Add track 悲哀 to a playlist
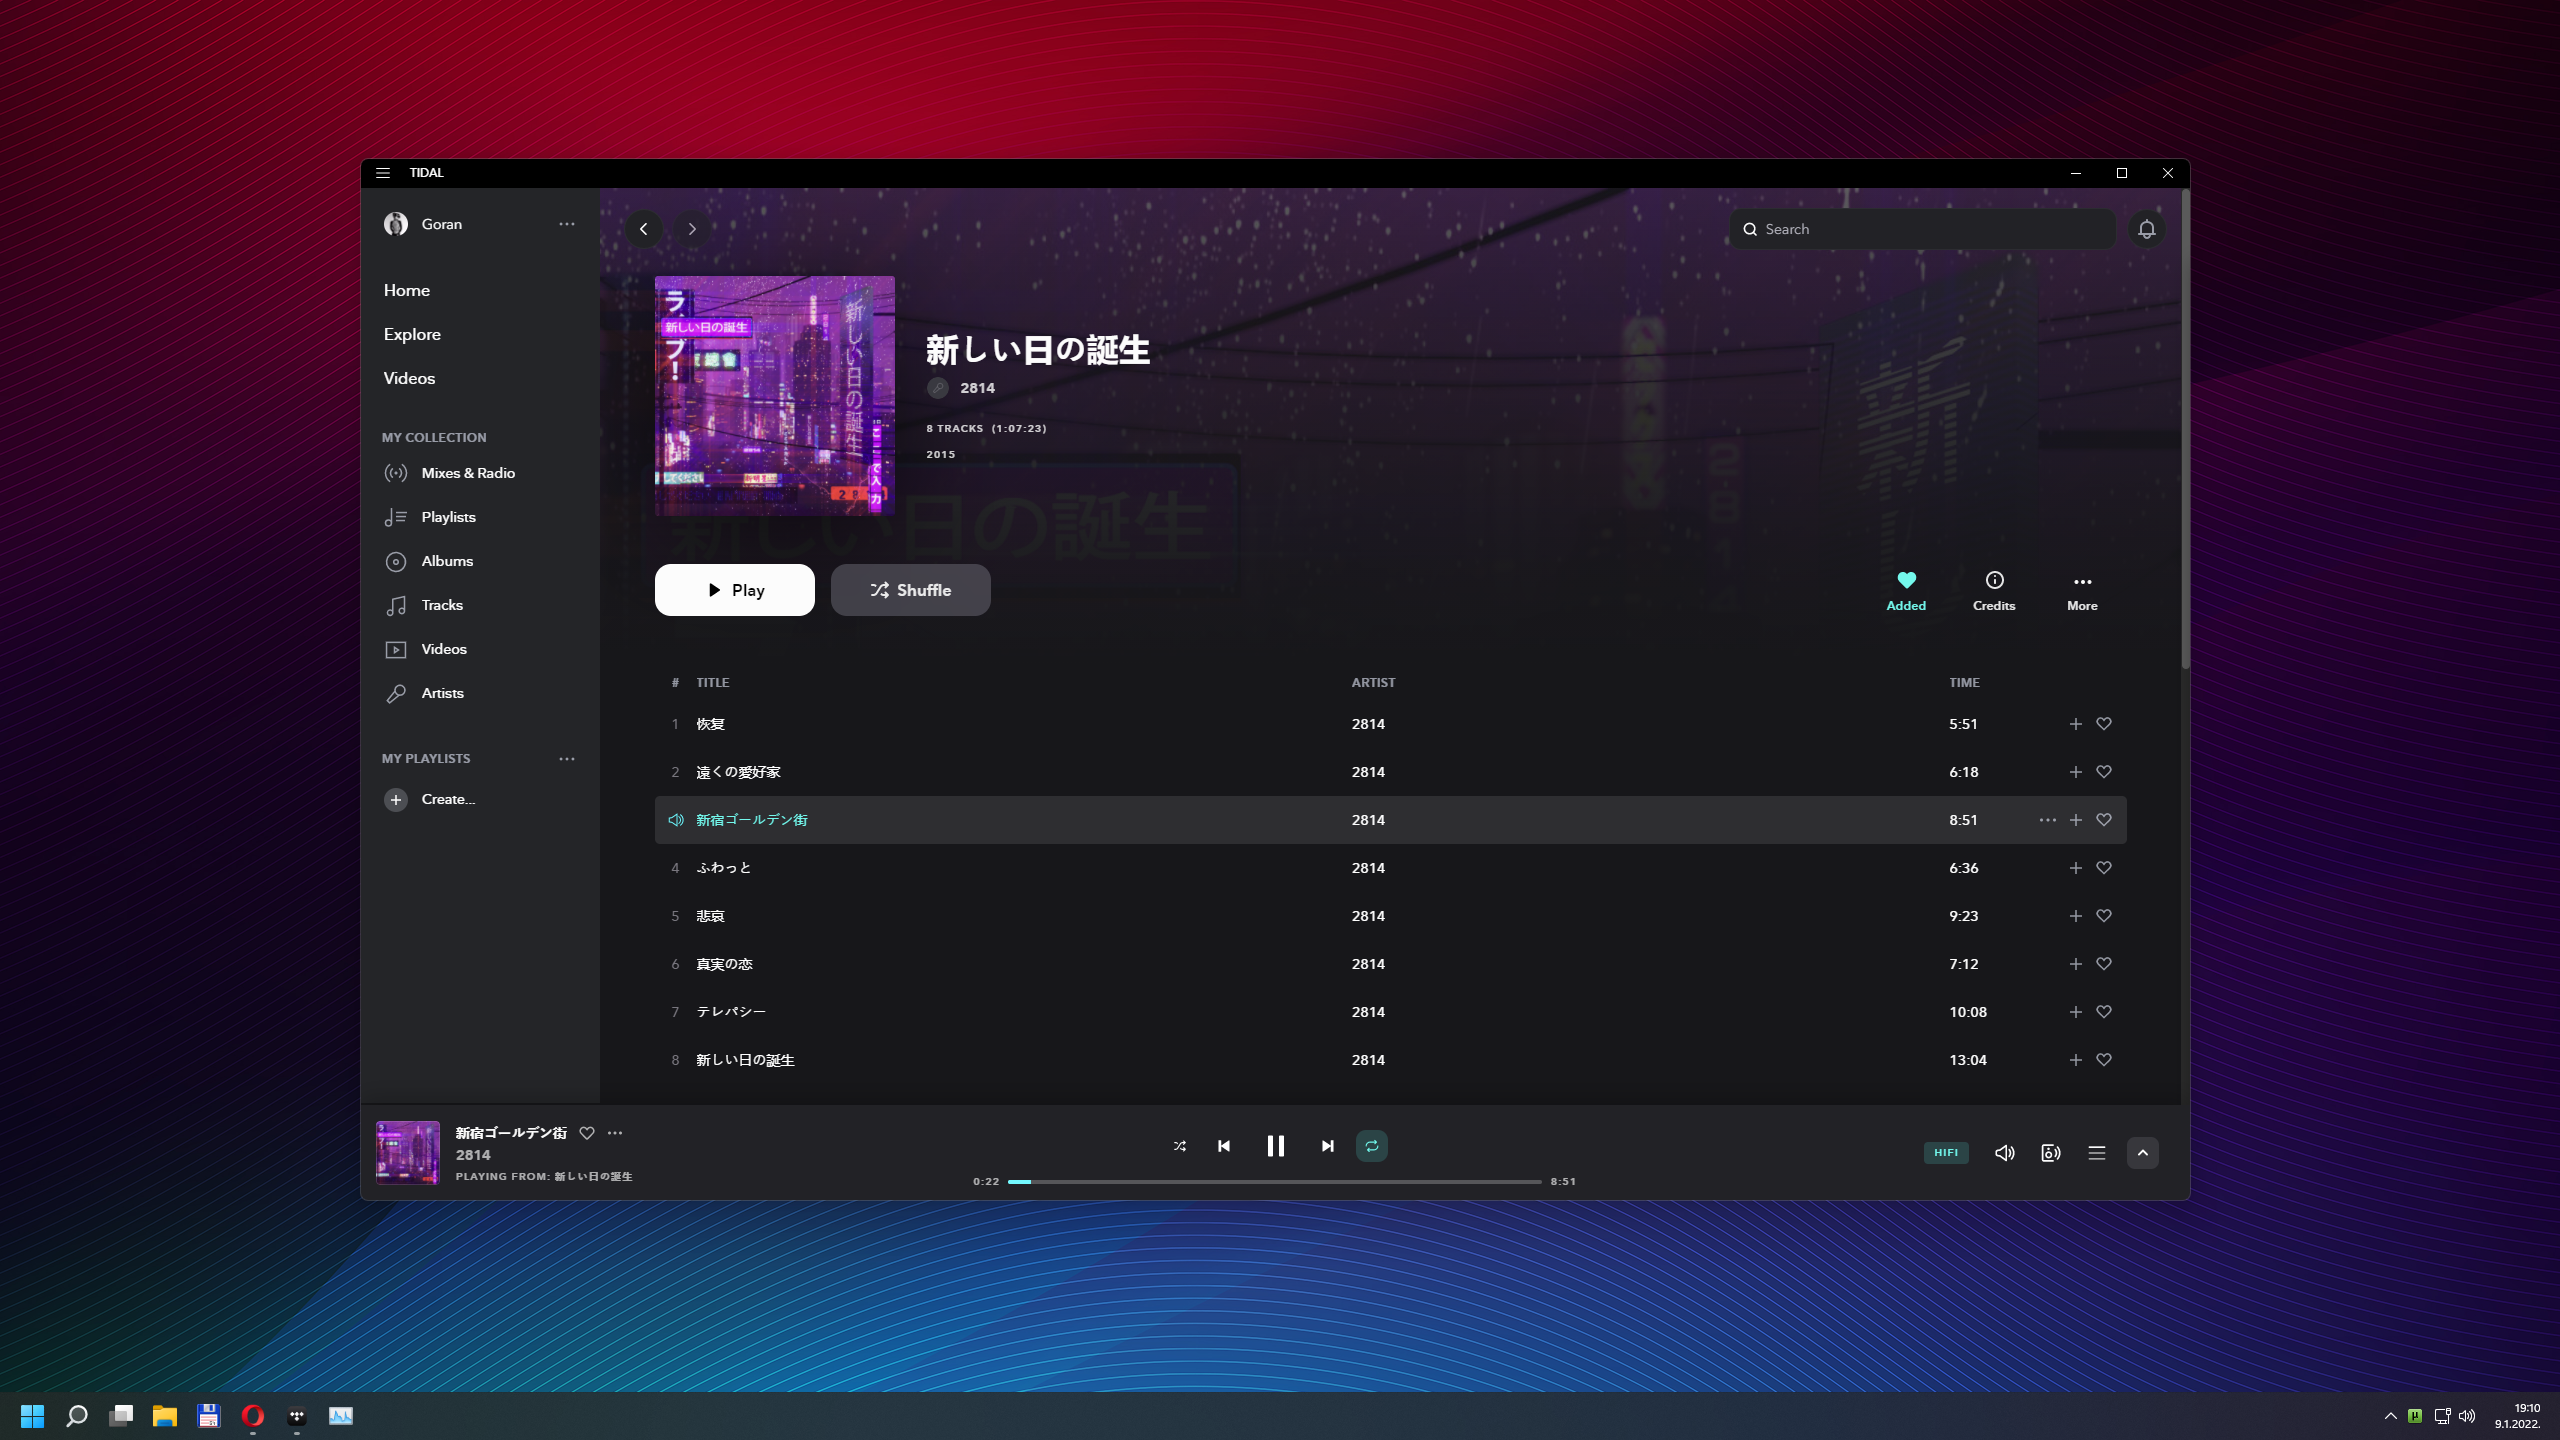2560x1440 pixels. click(2076, 916)
